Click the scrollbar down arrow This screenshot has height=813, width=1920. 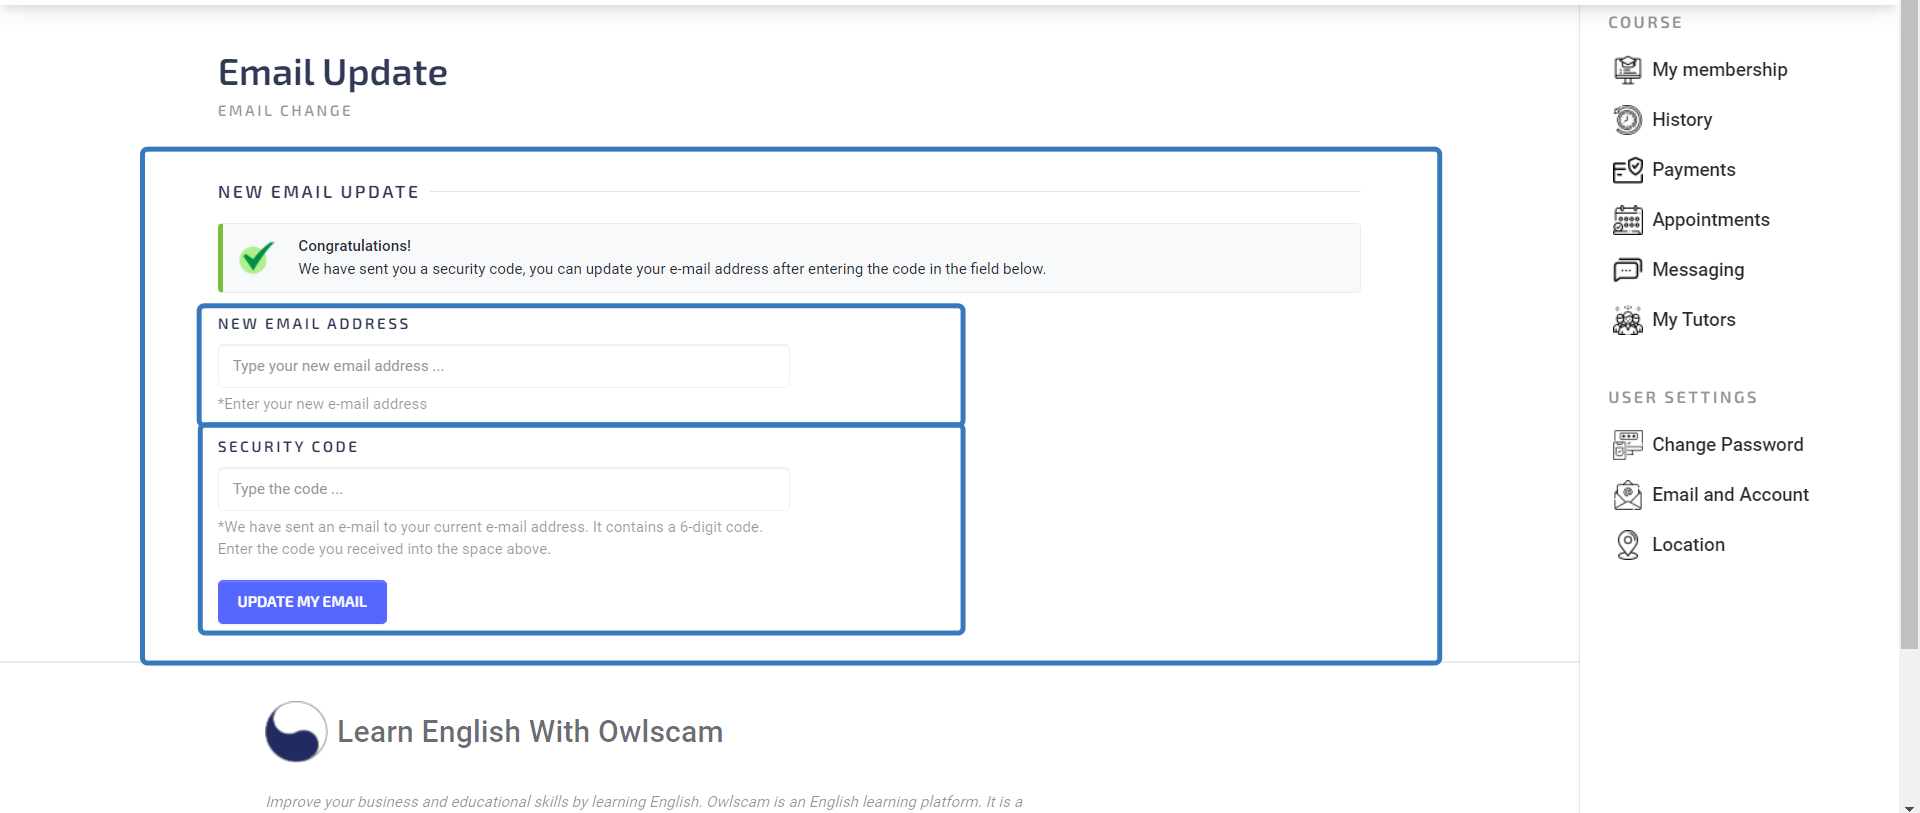[1909, 807]
